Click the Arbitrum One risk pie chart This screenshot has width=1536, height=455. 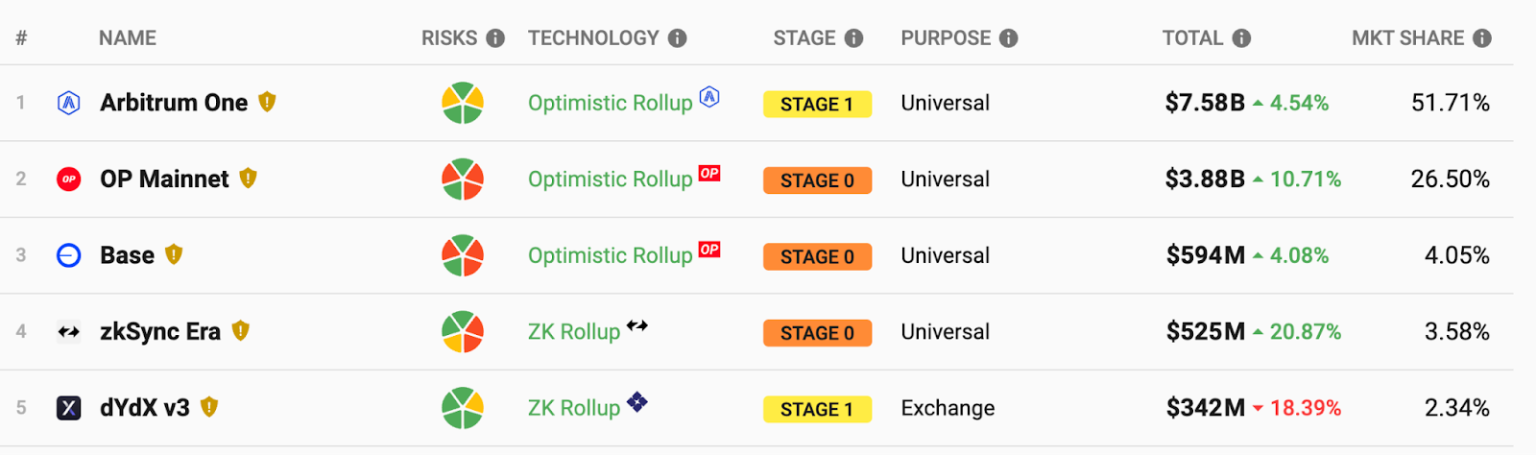[x=463, y=103]
